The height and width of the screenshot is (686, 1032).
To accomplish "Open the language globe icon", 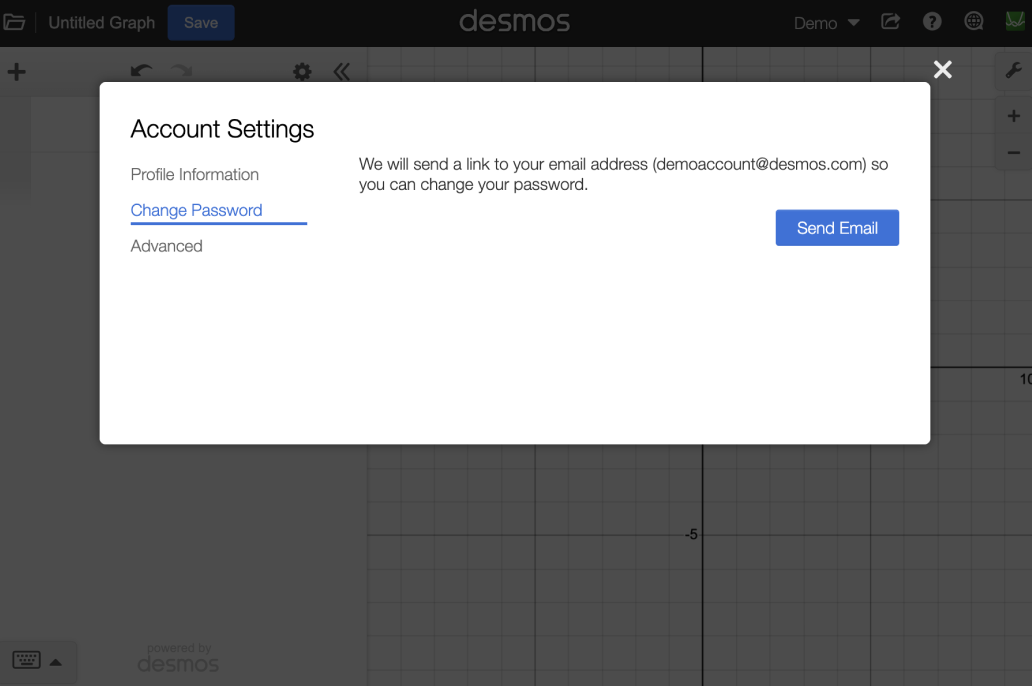I will pyautogui.click(x=973, y=22).
